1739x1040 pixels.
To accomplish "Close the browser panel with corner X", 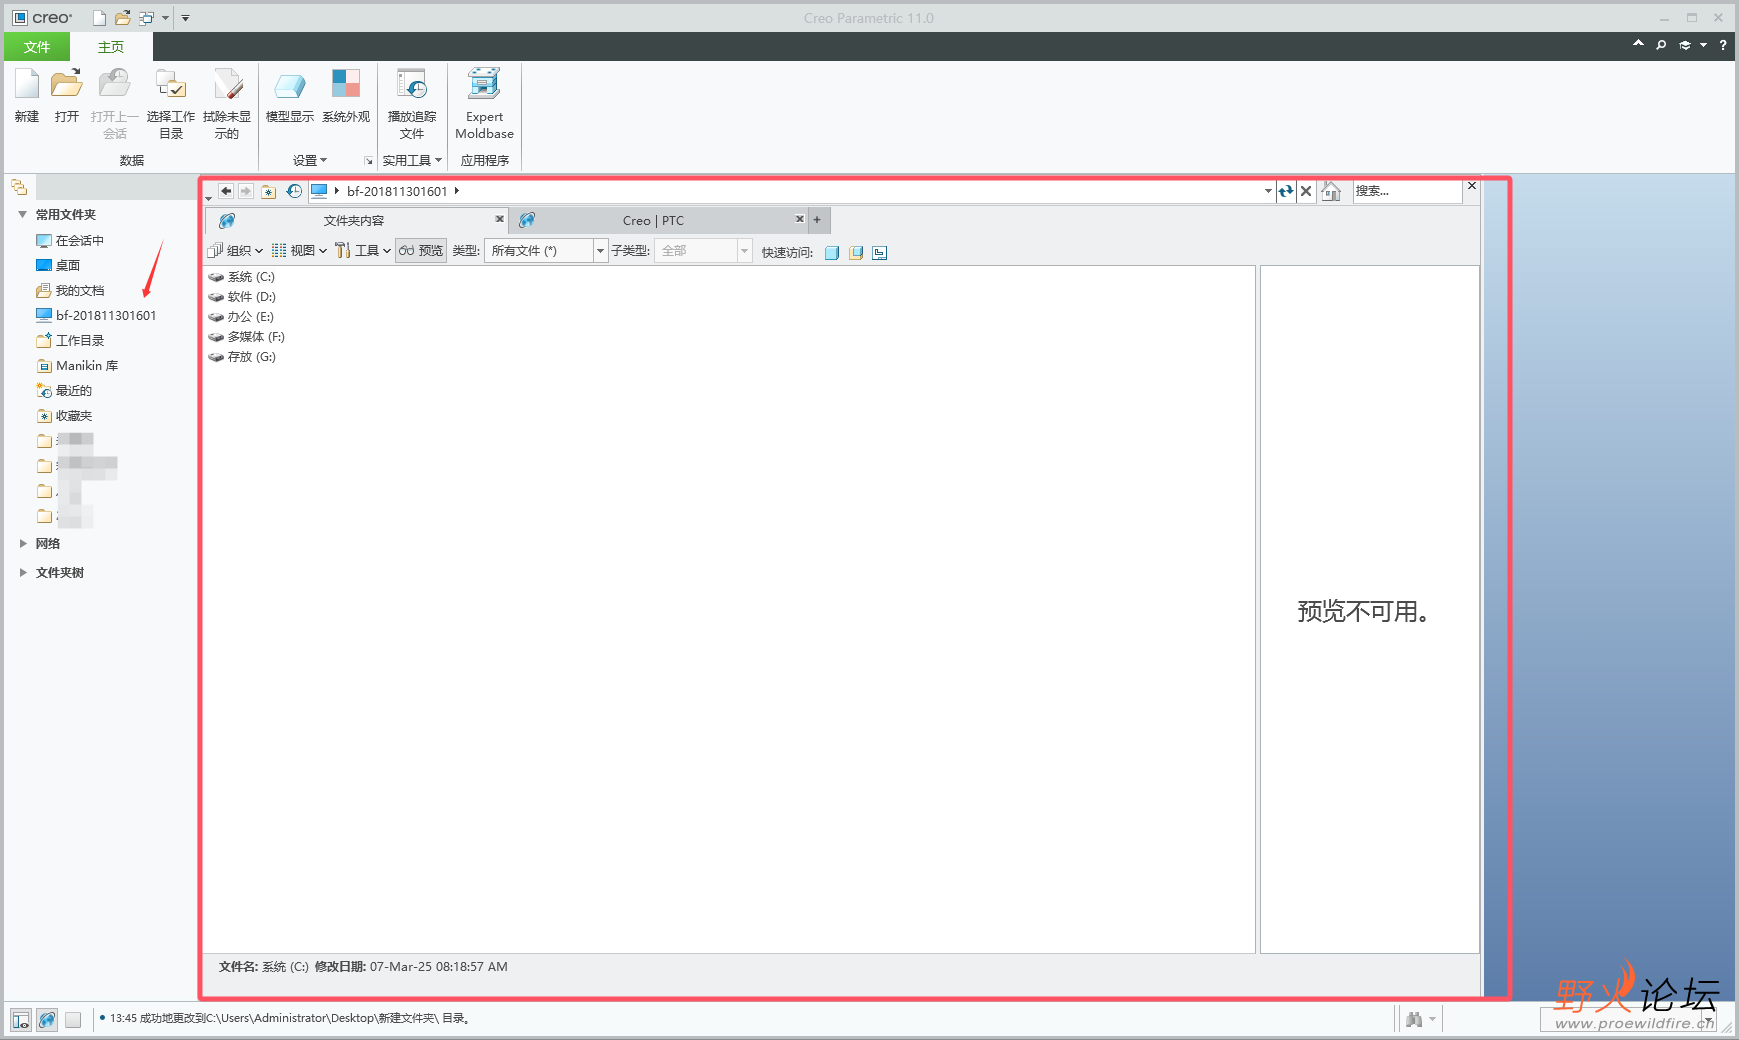I will [1471, 186].
